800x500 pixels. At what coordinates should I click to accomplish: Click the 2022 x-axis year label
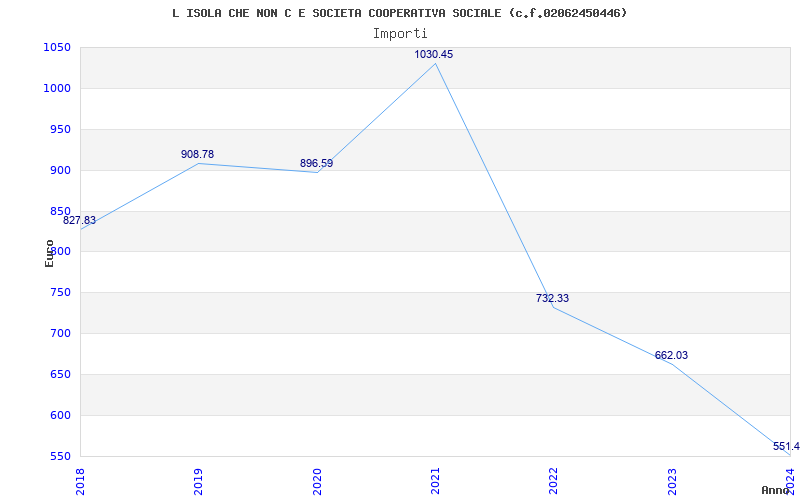(x=554, y=482)
